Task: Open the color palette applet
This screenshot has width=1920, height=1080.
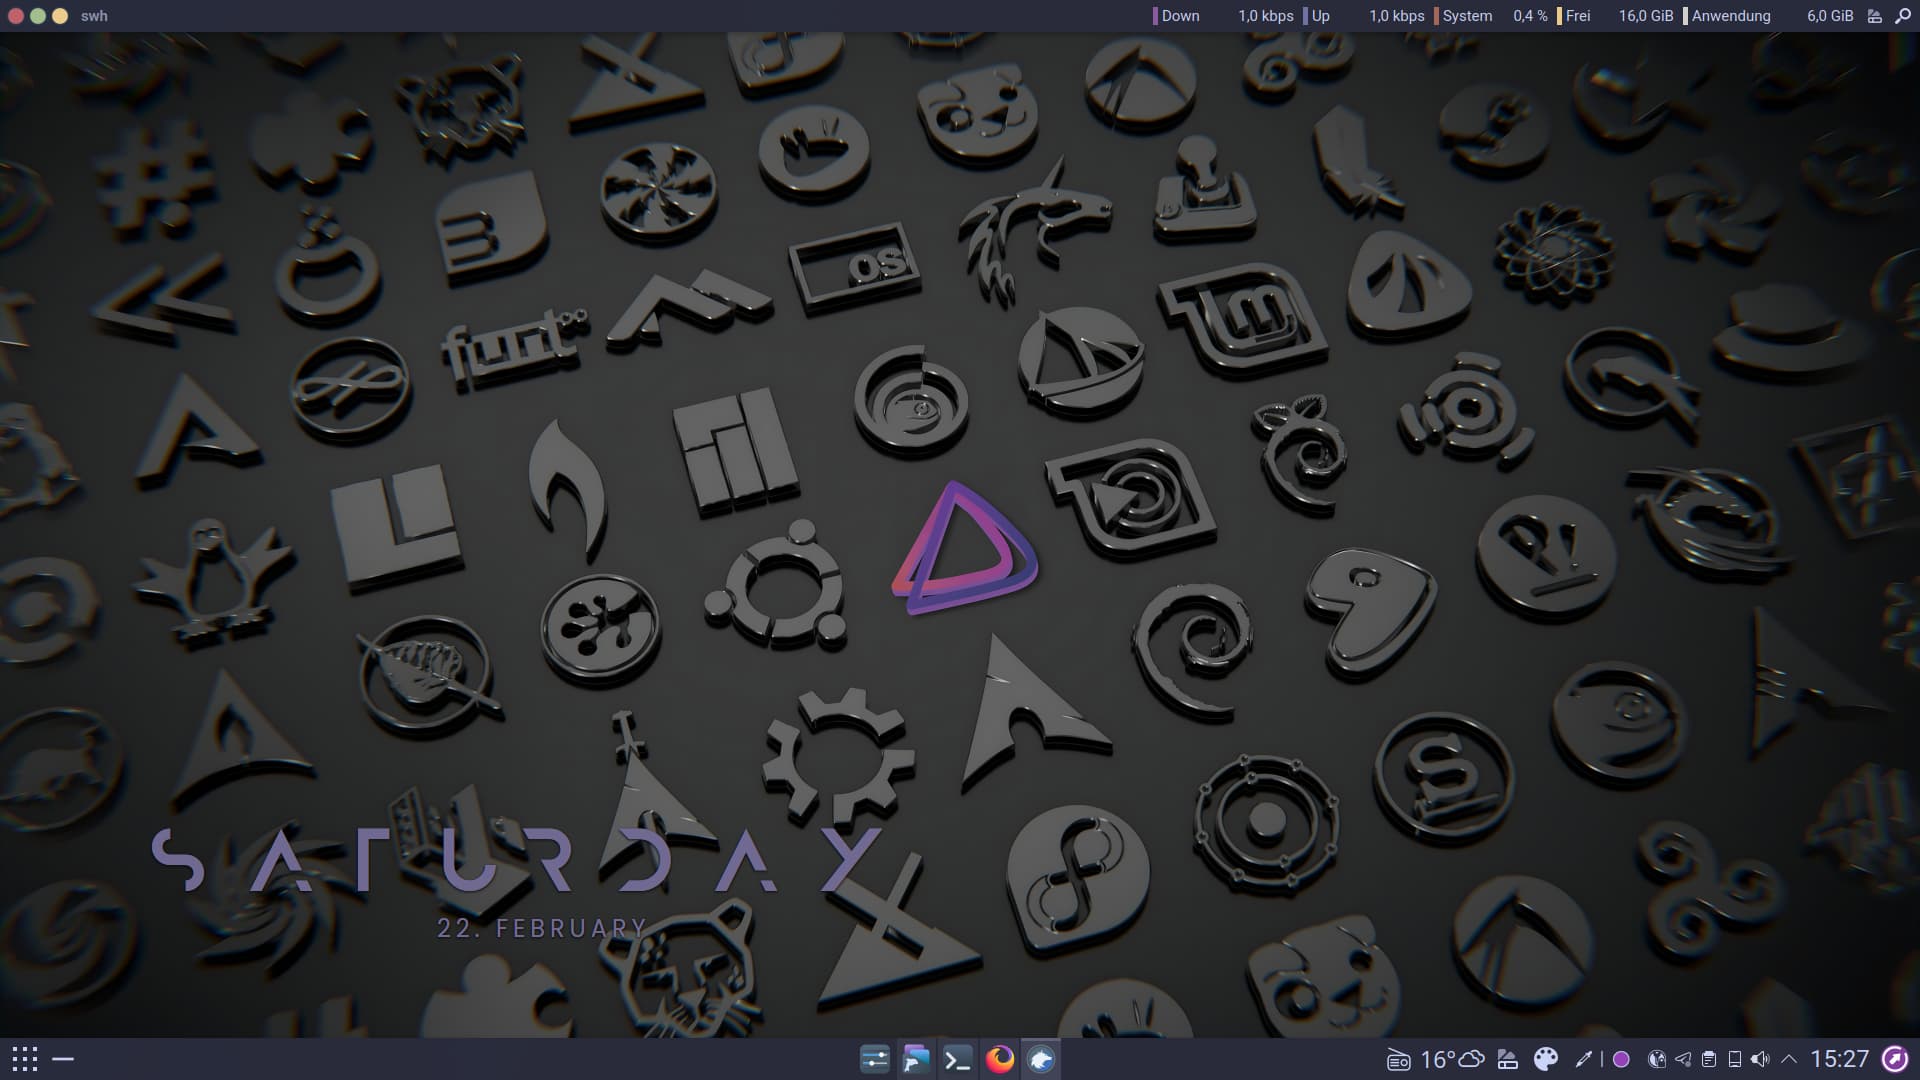Action: point(1546,1059)
